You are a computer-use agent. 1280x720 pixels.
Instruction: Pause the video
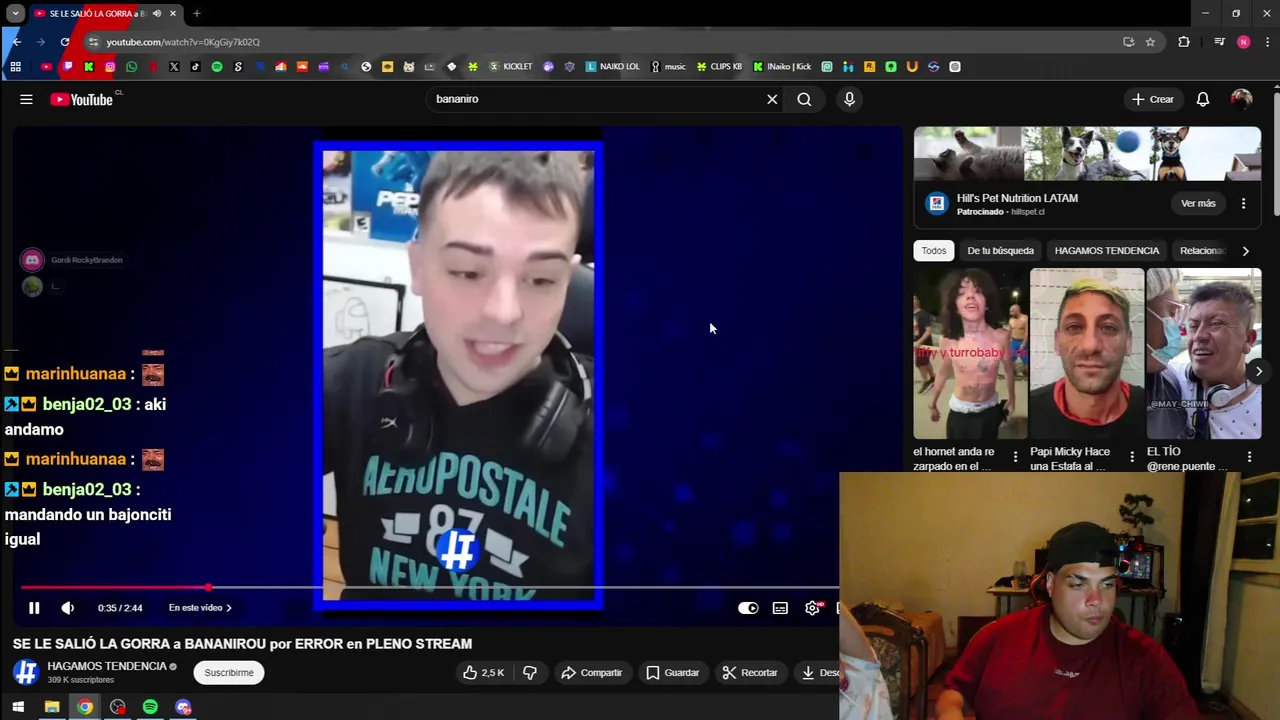coord(34,608)
